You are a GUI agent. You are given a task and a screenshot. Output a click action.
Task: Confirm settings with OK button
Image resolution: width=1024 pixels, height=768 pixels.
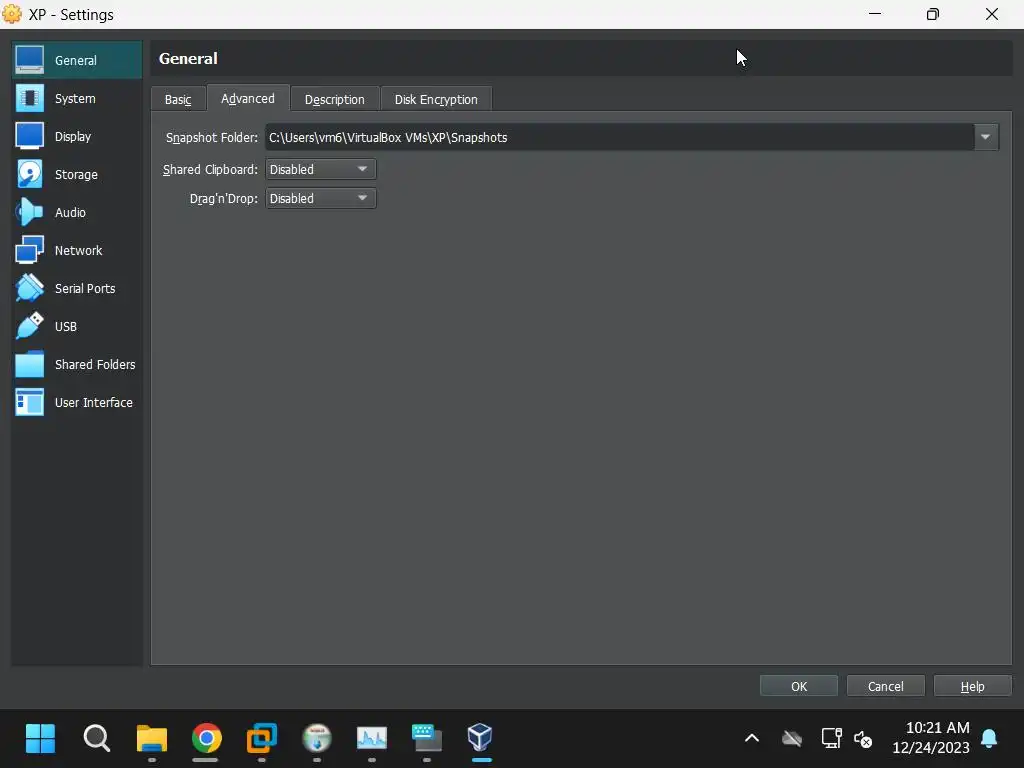[799, 686]
